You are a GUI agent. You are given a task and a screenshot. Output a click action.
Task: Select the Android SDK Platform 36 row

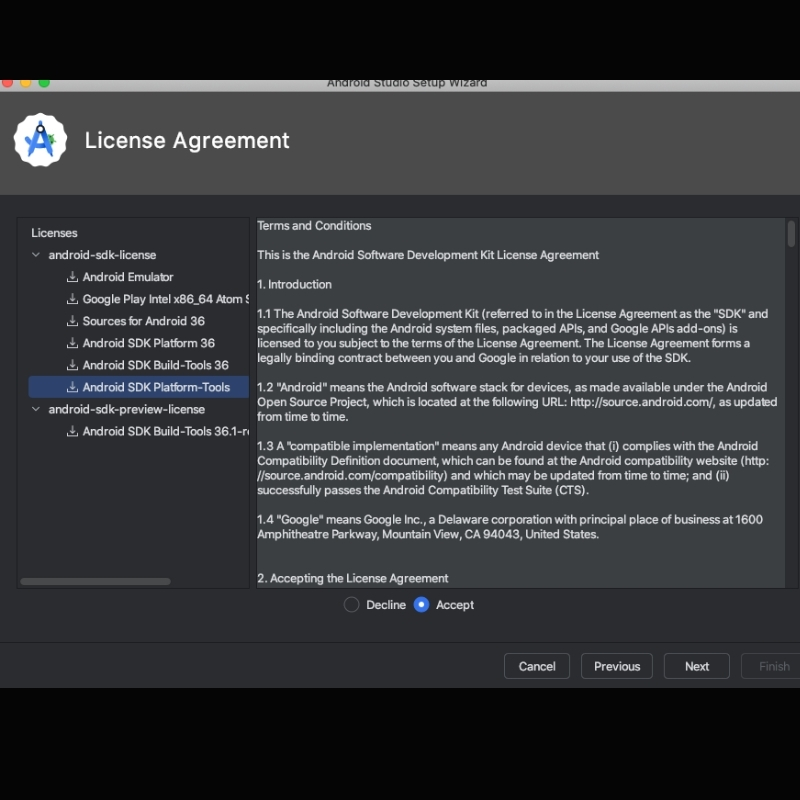pos(139,343)
